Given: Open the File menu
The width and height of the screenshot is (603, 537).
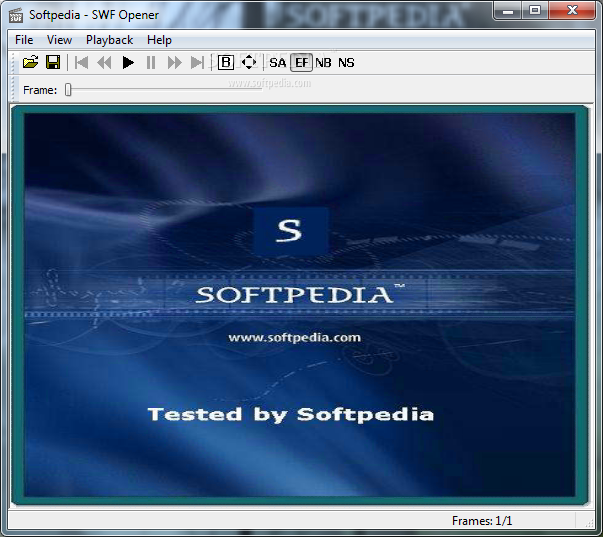Looking at the screenshot, I should click(24, 40).
